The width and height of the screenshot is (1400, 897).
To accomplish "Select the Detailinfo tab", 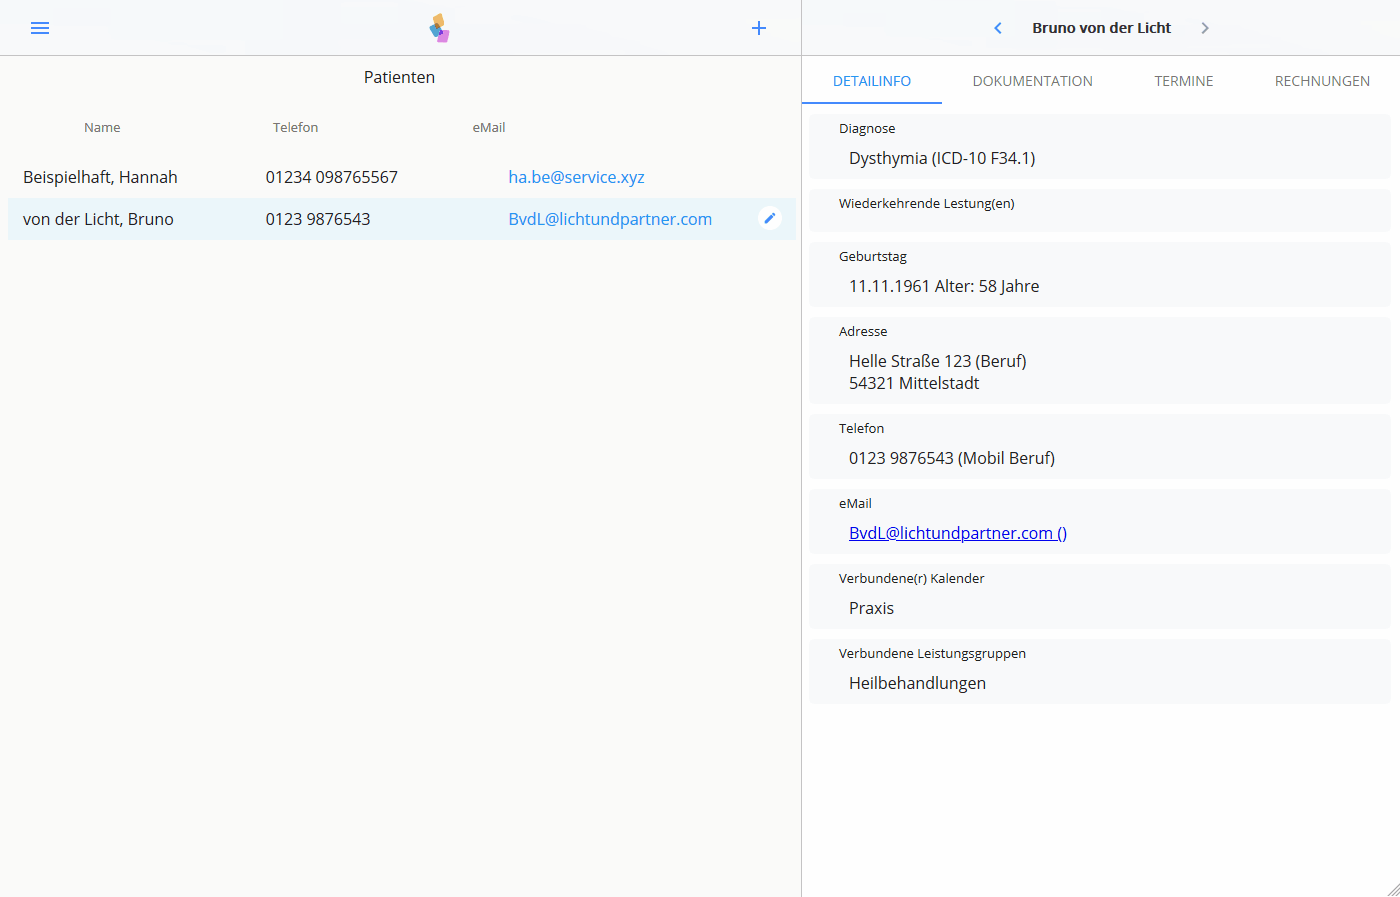I will 871,81.
